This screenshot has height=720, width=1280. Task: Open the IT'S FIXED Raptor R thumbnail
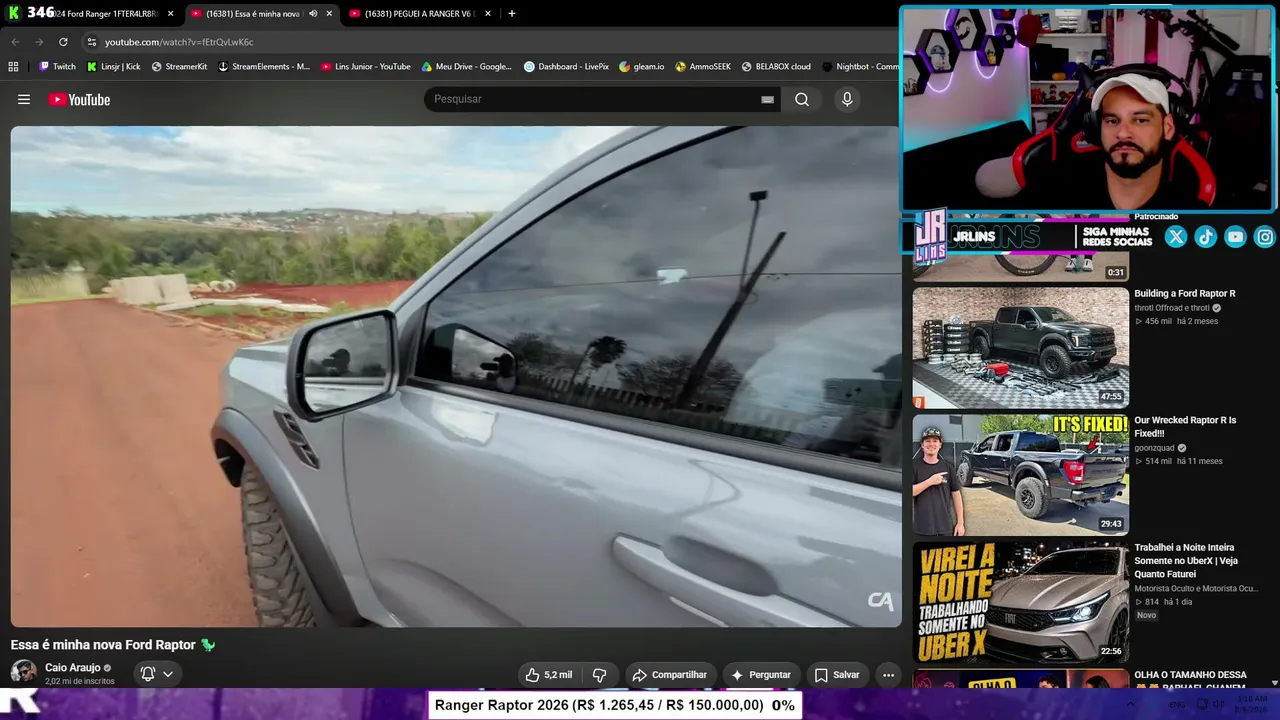tap(1020, 475)
